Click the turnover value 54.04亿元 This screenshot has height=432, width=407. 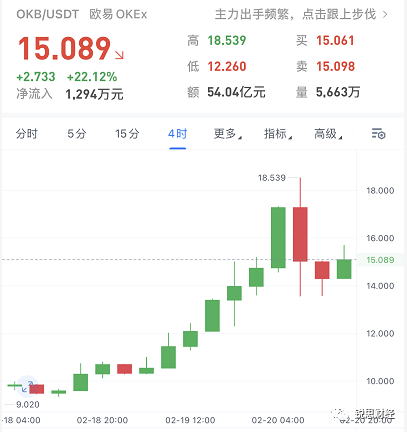point(236,92)
